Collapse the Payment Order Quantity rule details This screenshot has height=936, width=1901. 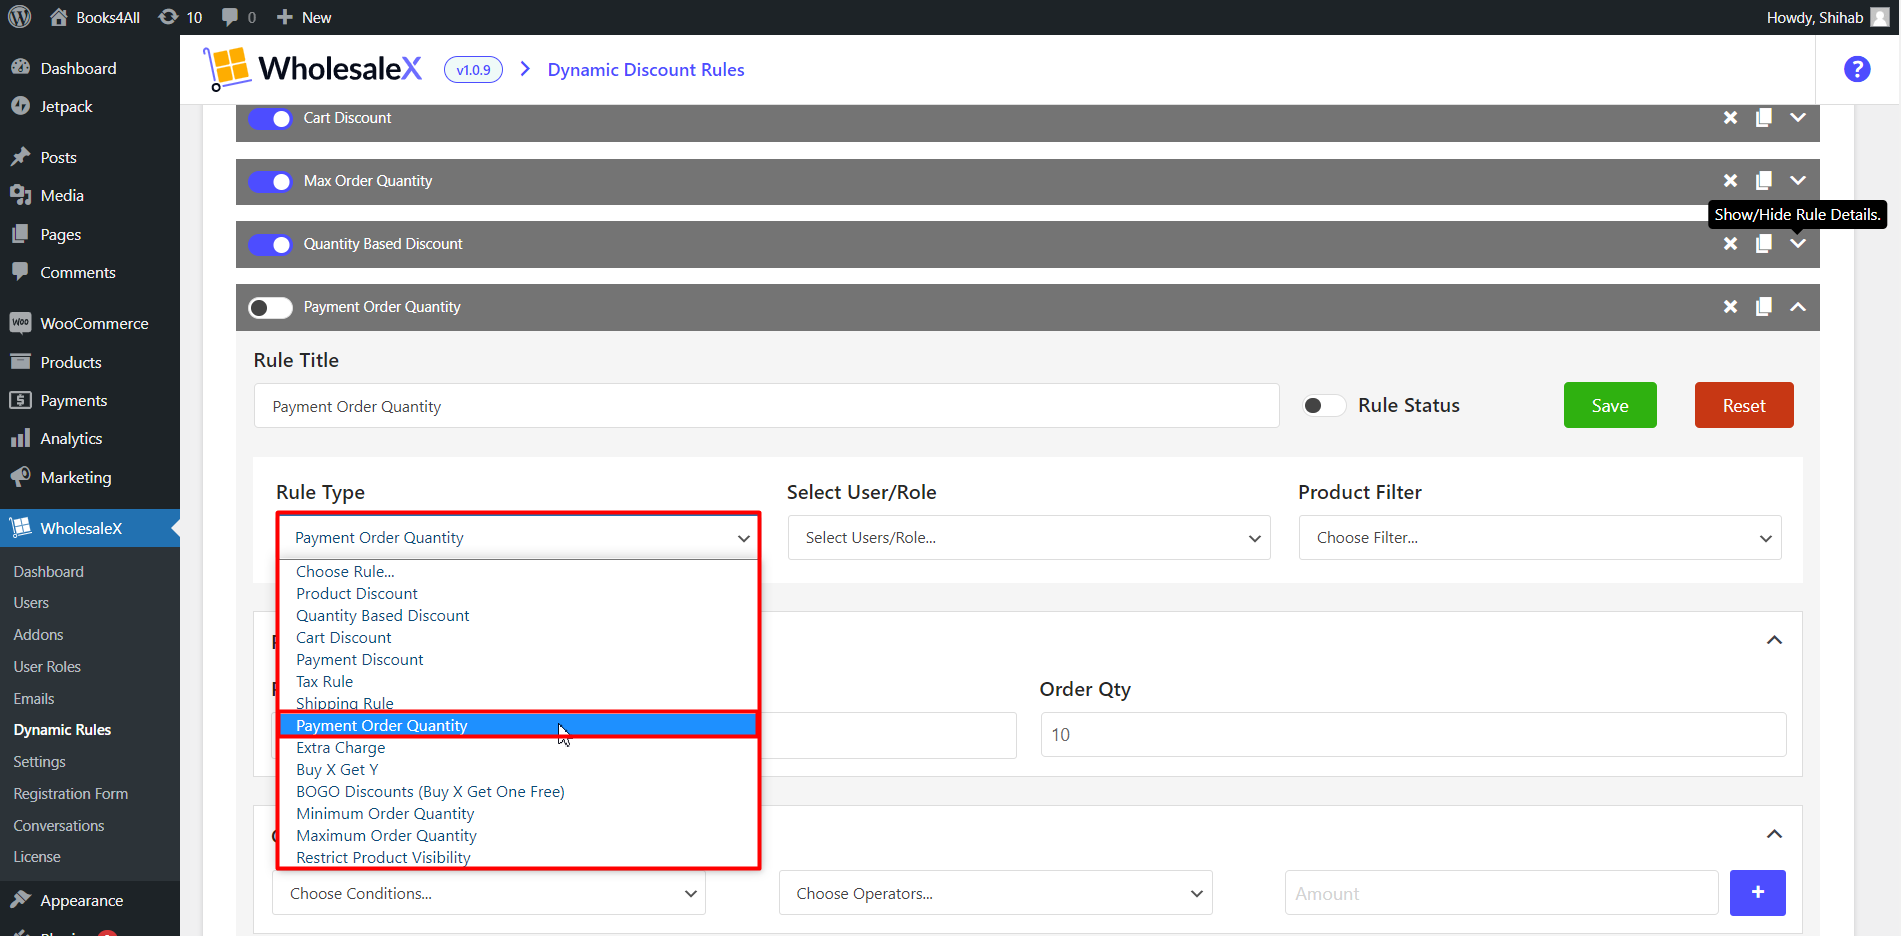coord(1798,307)
